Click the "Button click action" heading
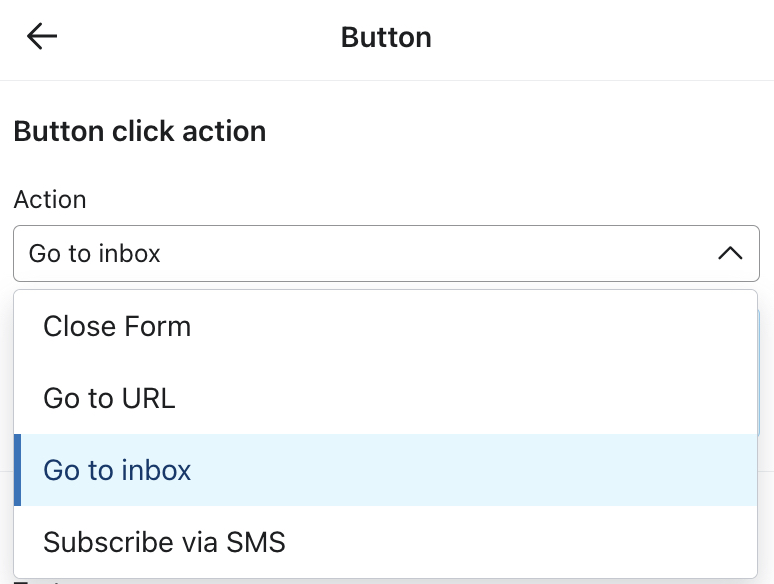Screen dimensions: 774x584 140,131
